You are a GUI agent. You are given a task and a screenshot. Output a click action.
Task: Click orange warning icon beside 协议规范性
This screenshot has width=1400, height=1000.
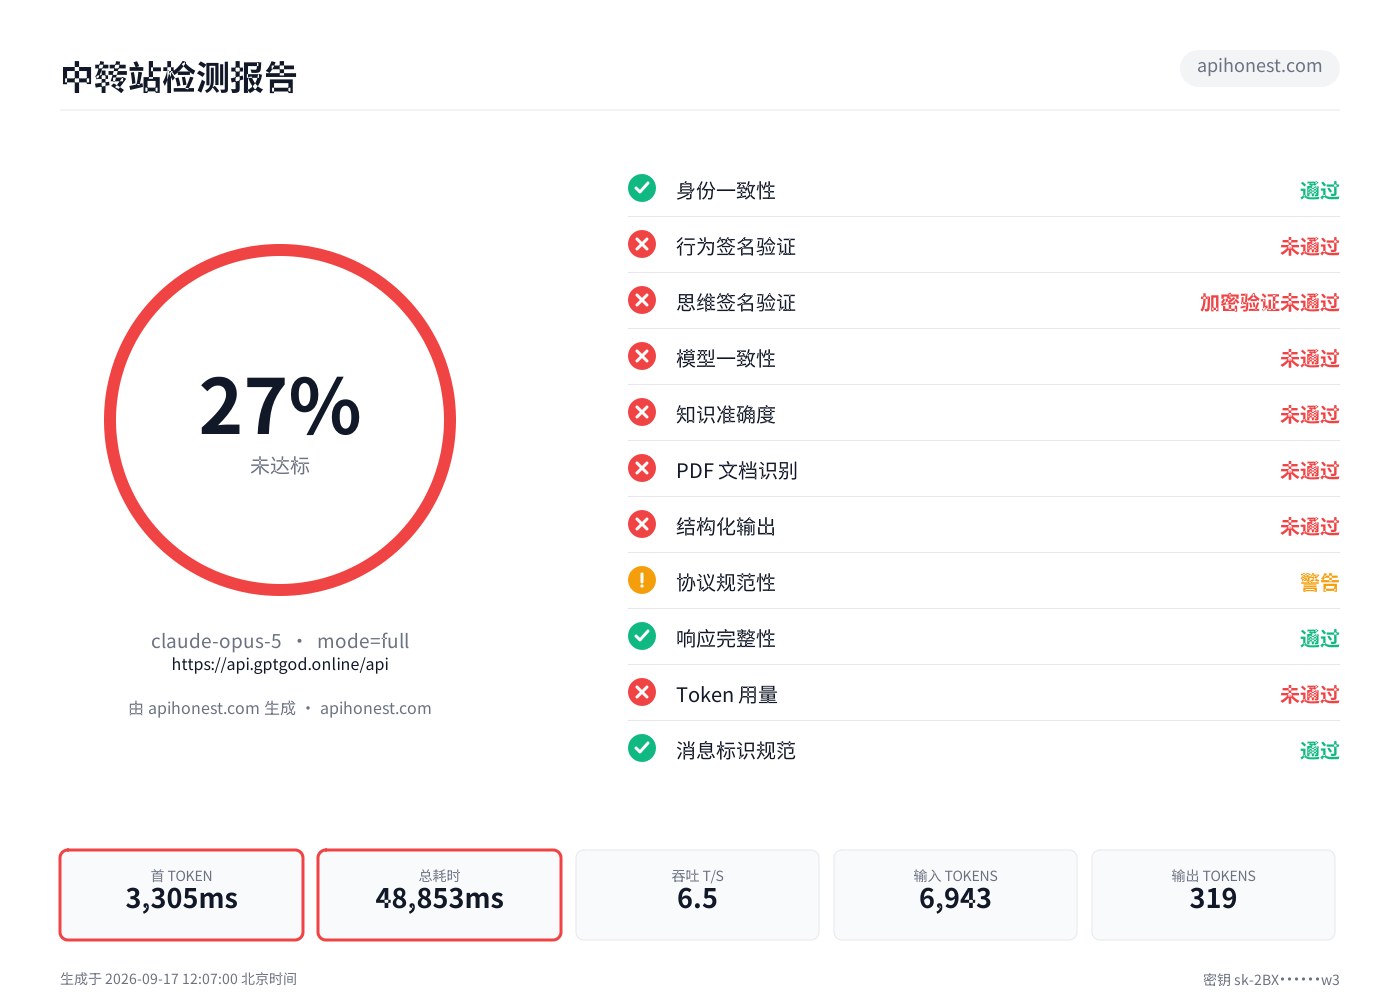click(642, 580)
